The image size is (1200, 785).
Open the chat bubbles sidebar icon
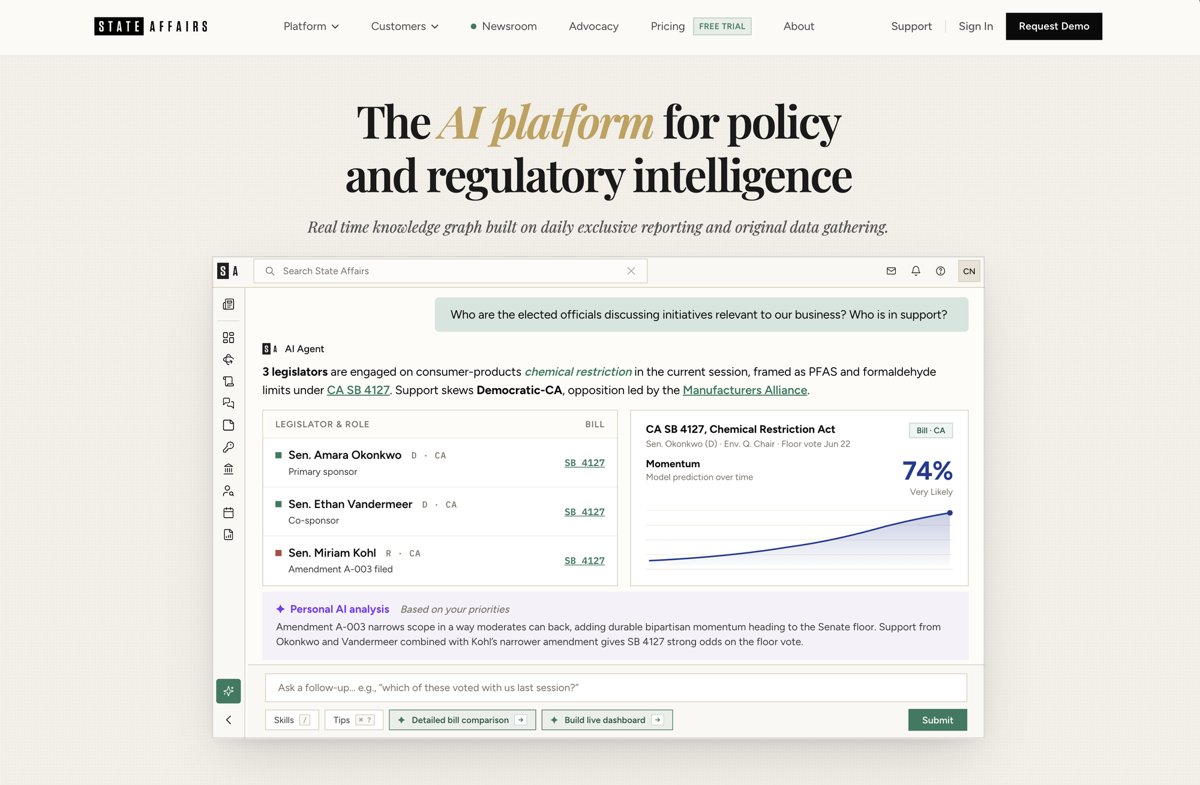point(228,403)
